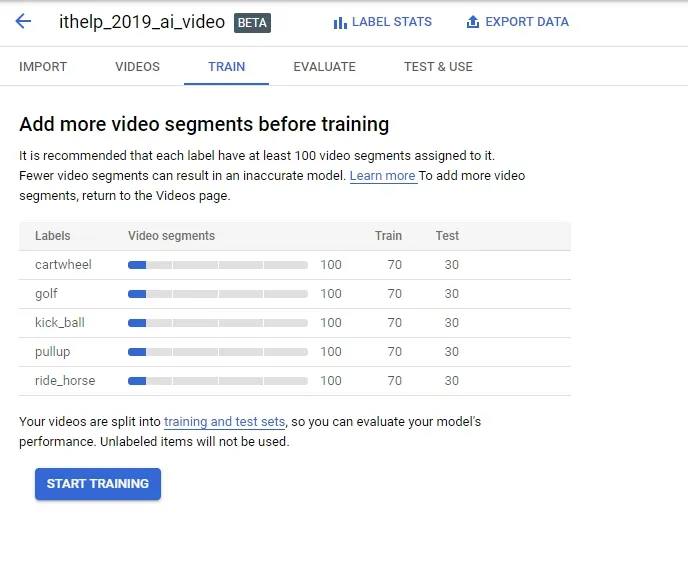Image resolution: width=688 pixels, height=568 pixels.
Task: Click the Labels column header
Action: 53,236
